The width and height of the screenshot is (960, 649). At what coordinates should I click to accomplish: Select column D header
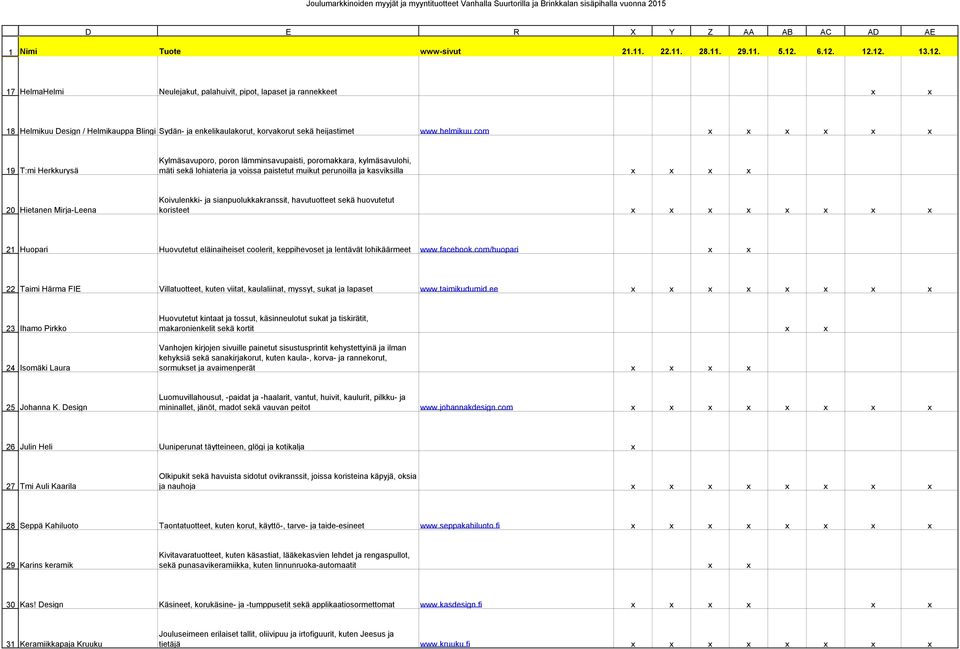pos(88,31)
